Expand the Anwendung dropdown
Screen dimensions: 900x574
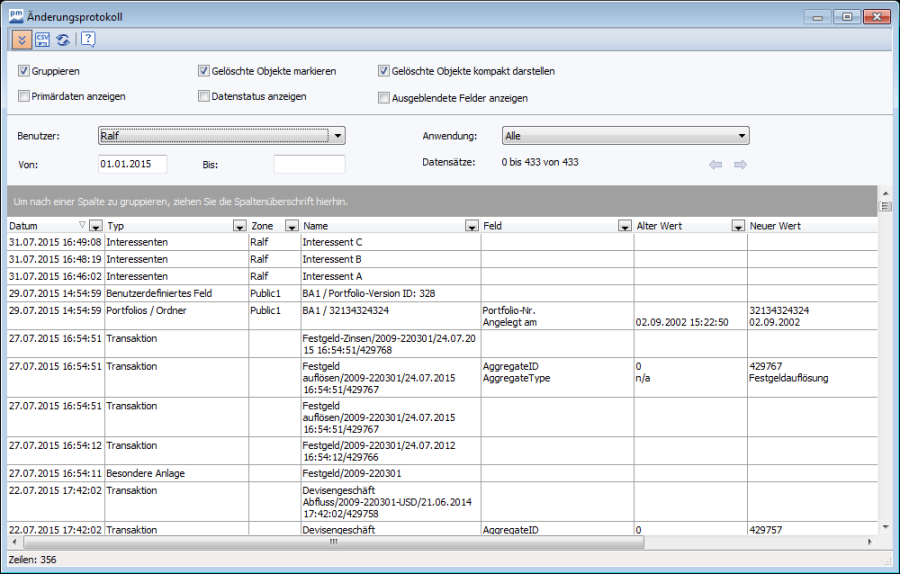(x=742, y=136)
